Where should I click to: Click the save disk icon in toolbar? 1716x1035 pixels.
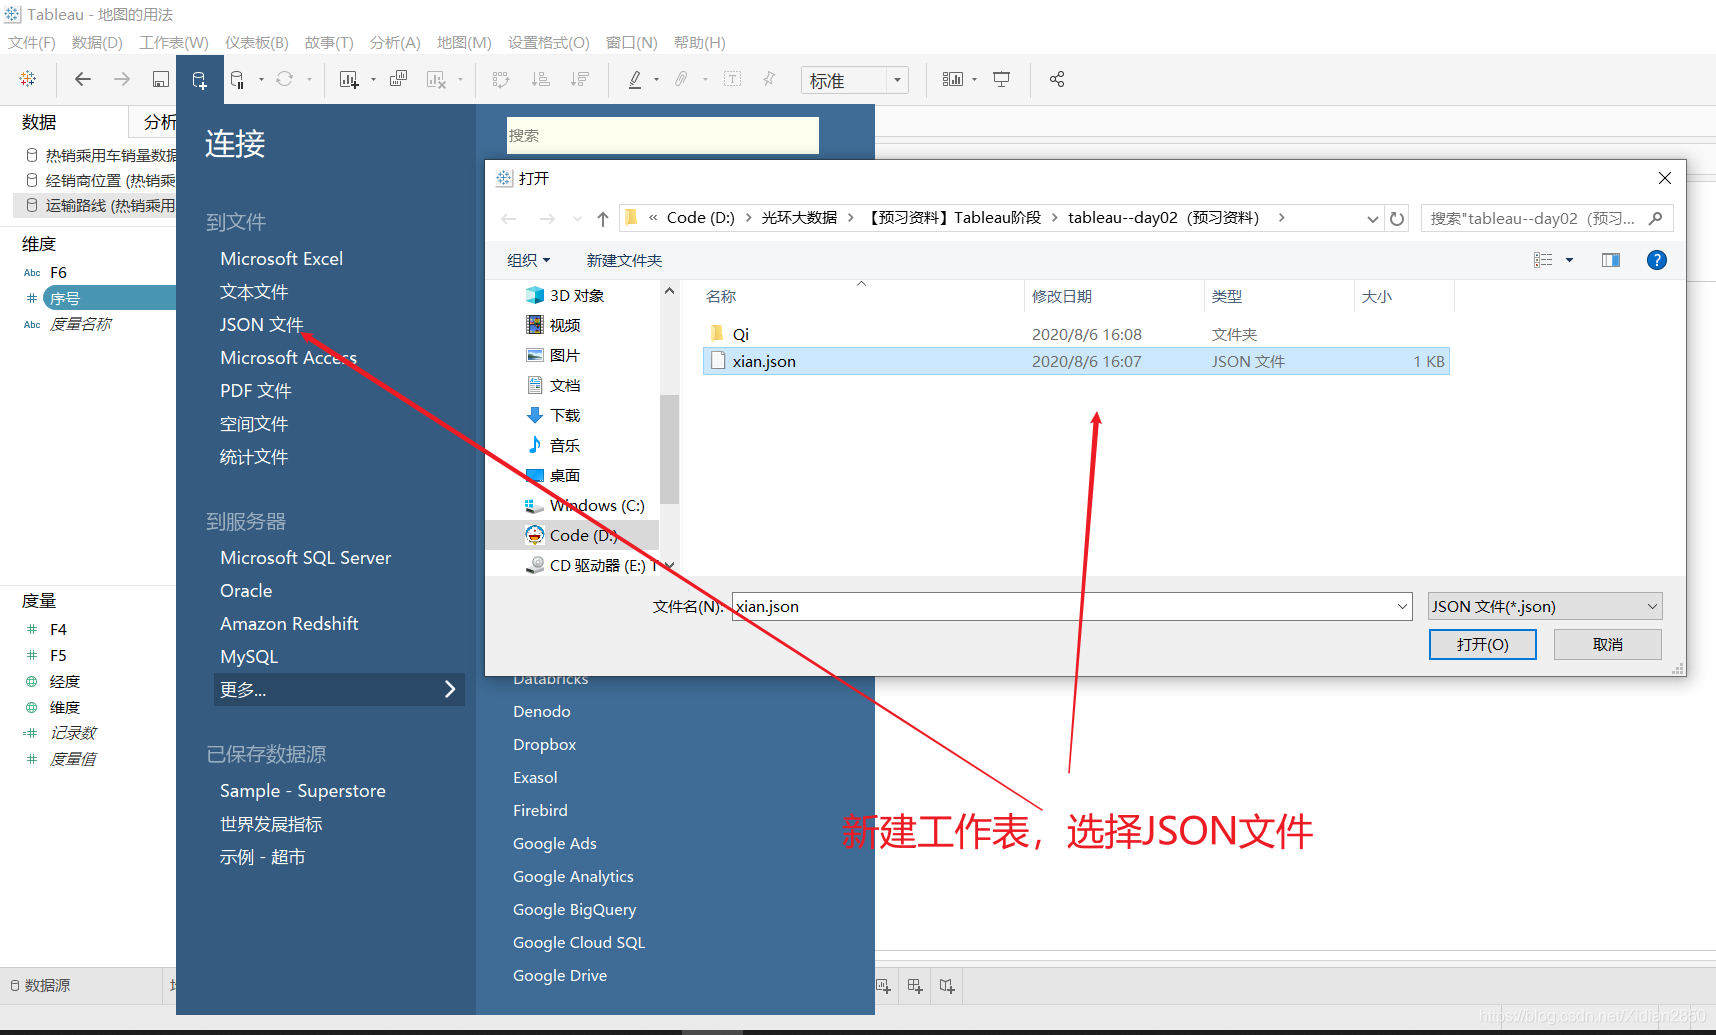tap(160, 79)
